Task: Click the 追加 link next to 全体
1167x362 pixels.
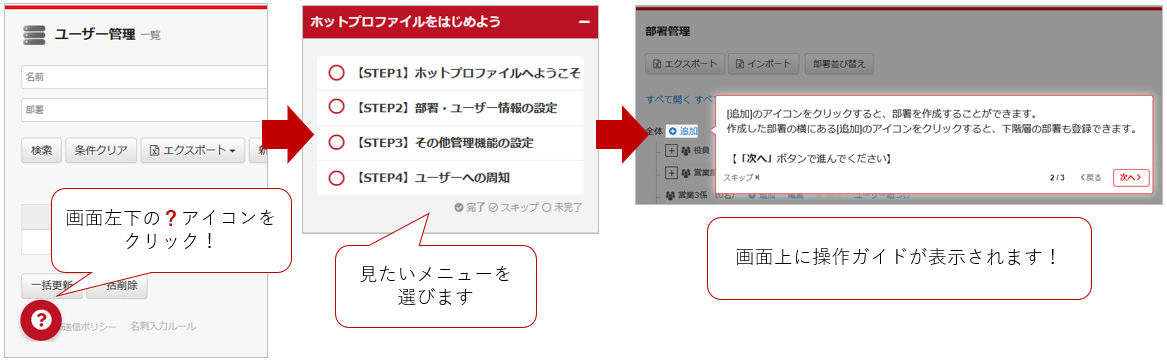Action: tap(682, 131)
